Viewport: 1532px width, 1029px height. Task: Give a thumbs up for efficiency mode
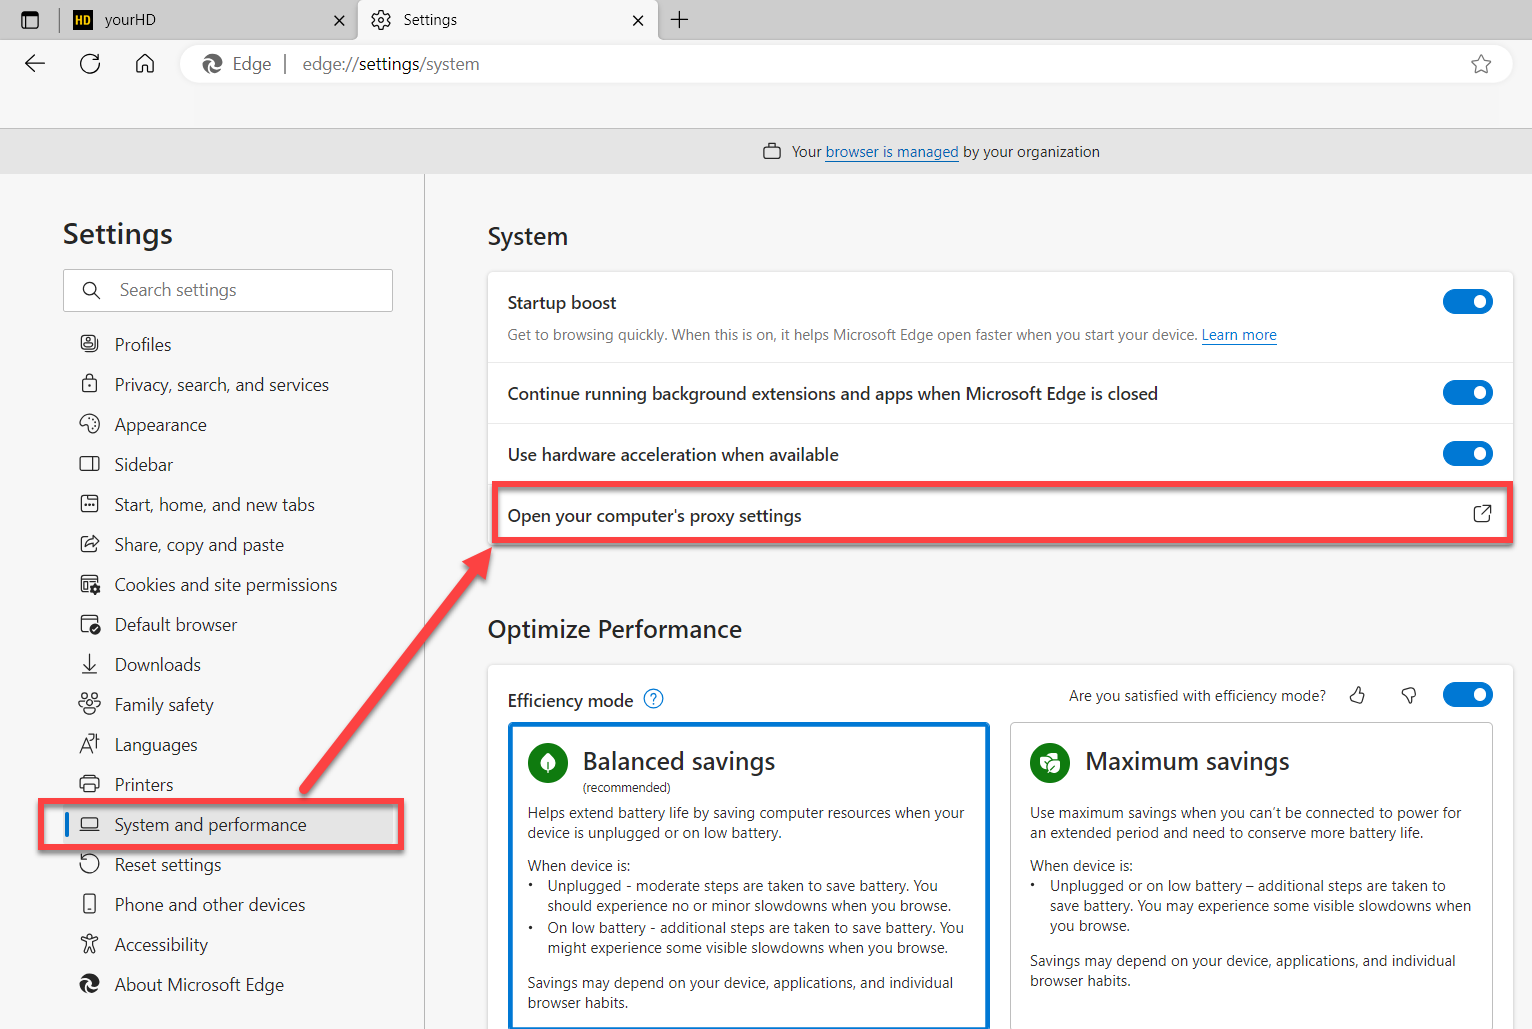coord(1357,694)
